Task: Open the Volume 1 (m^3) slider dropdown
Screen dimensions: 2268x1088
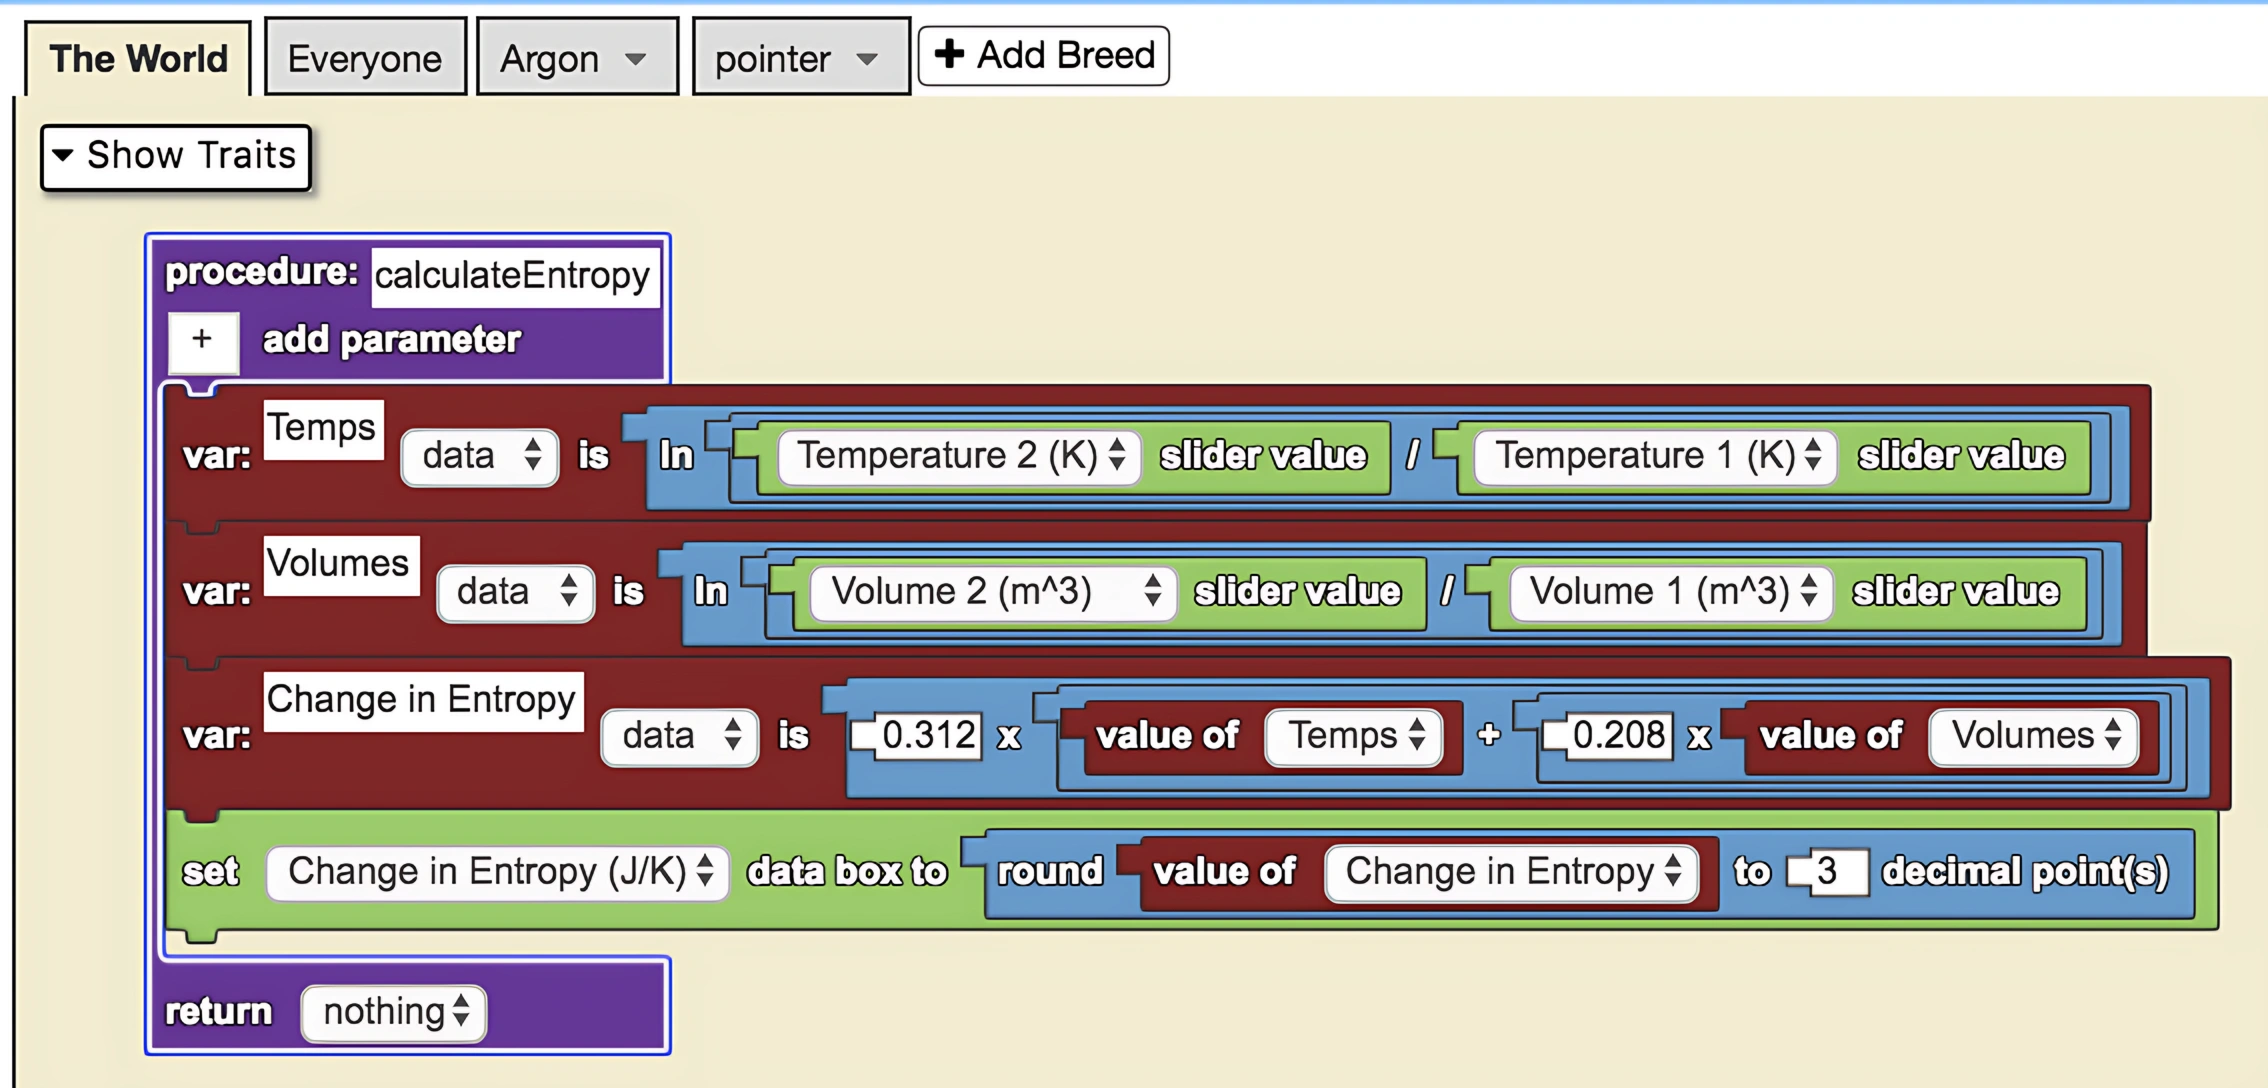Action: click(1808, 591)
